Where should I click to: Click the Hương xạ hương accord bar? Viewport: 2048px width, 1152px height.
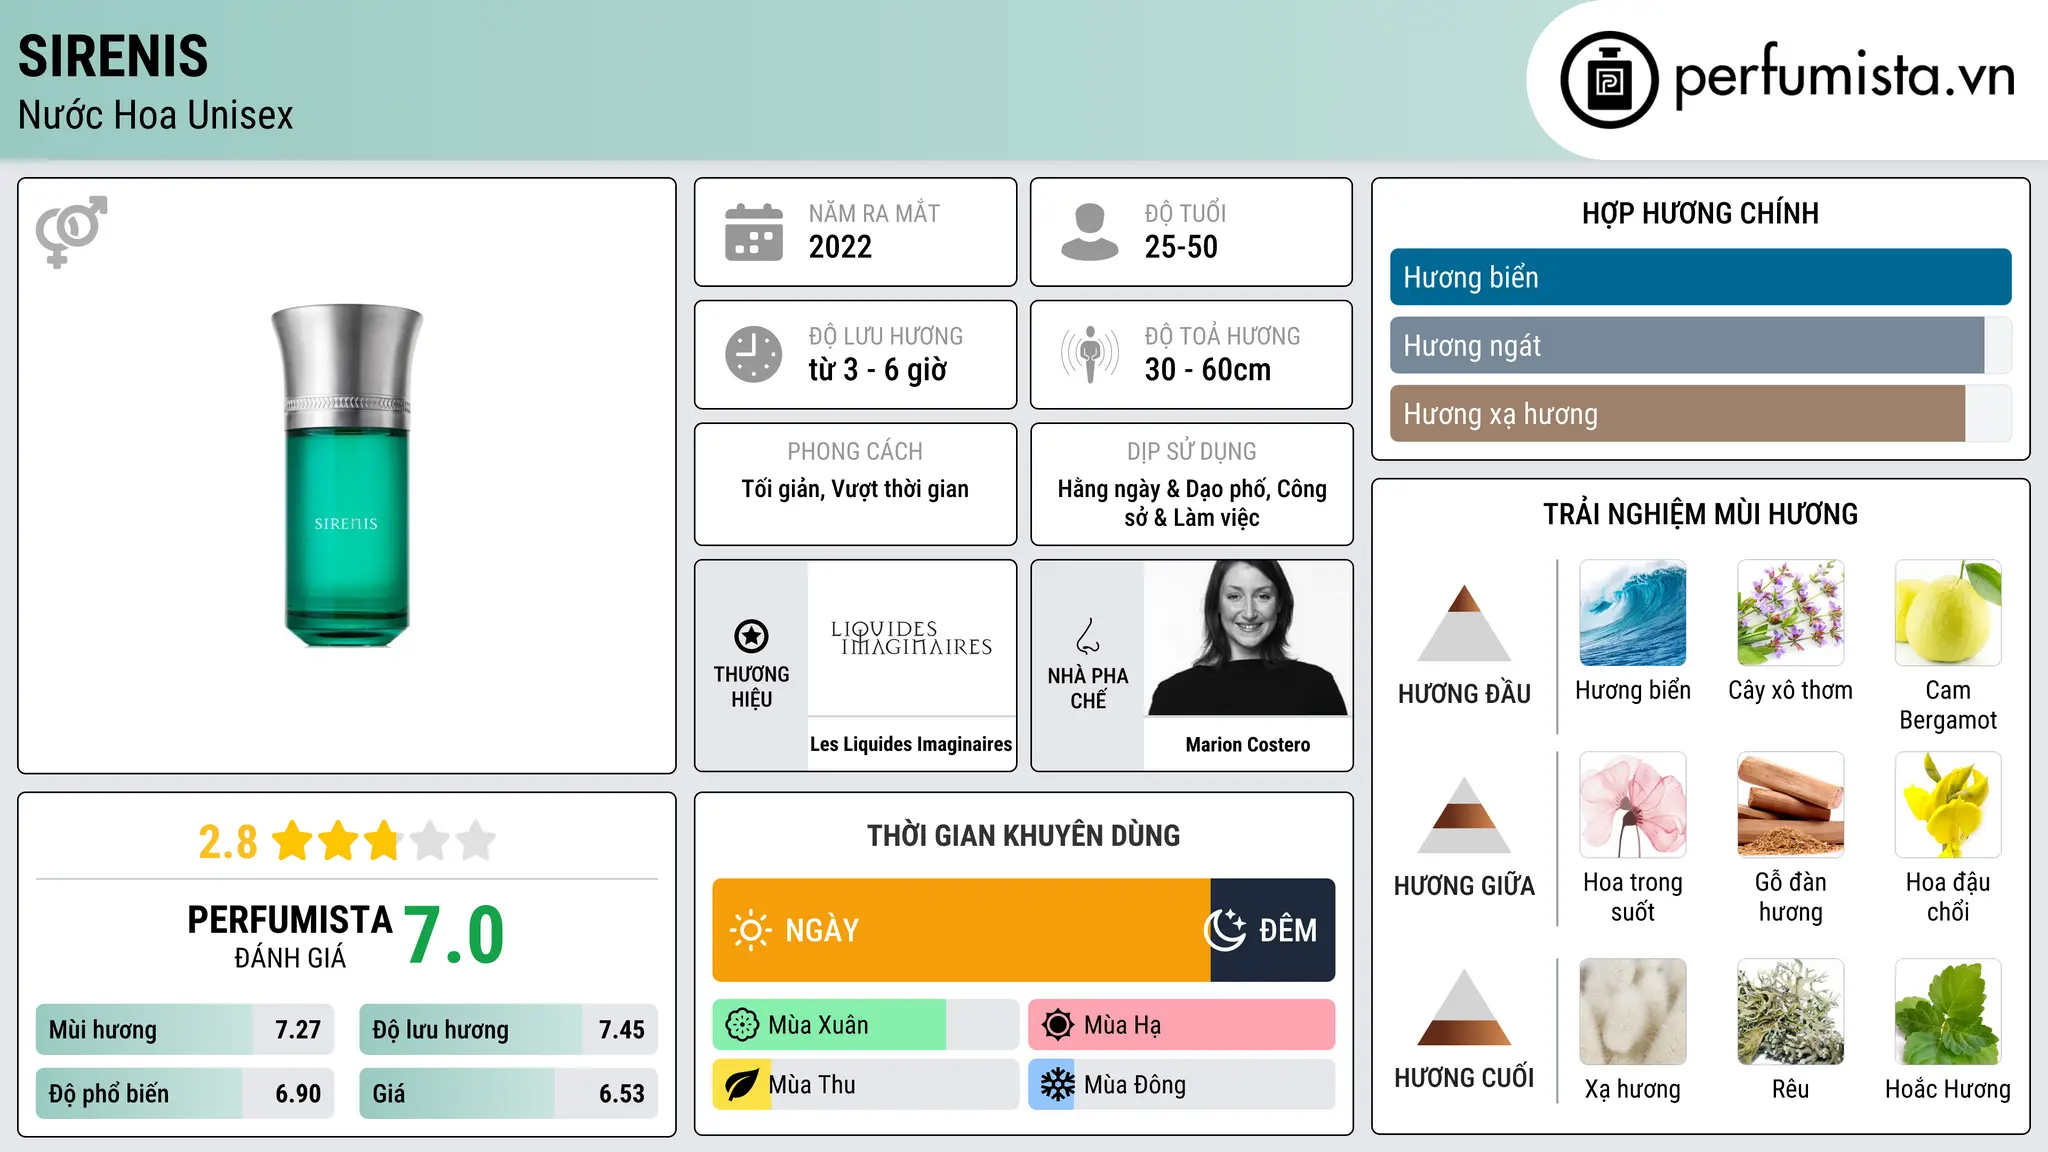(1700, 414)
